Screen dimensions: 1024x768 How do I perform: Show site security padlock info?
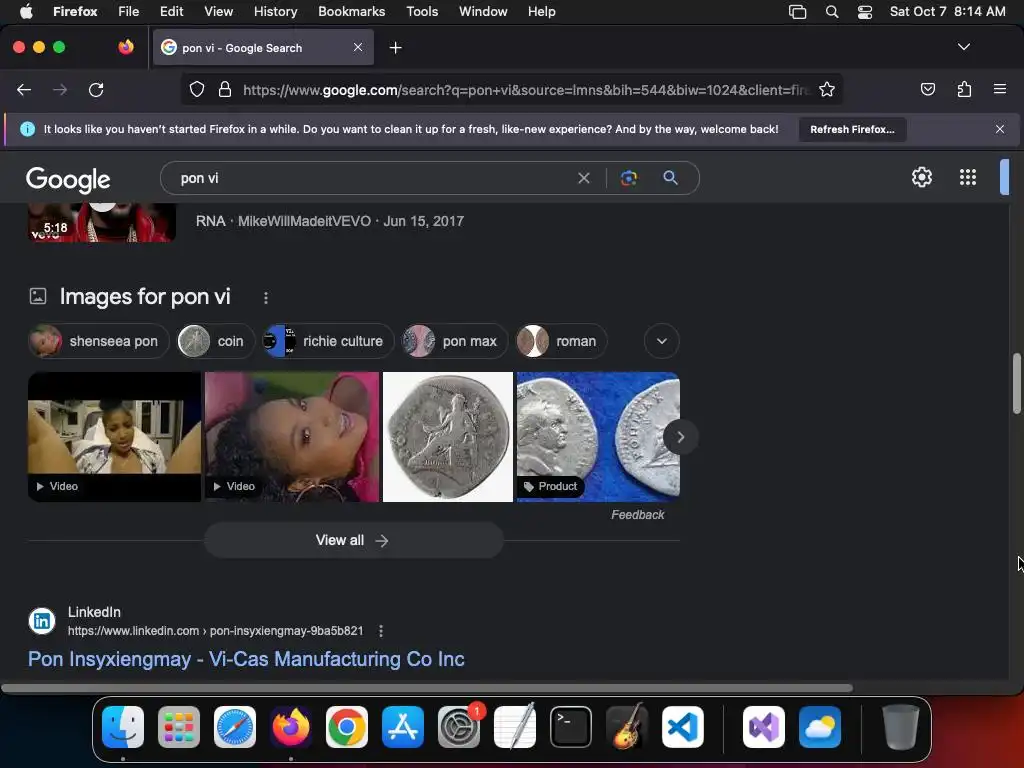[225, 89]
